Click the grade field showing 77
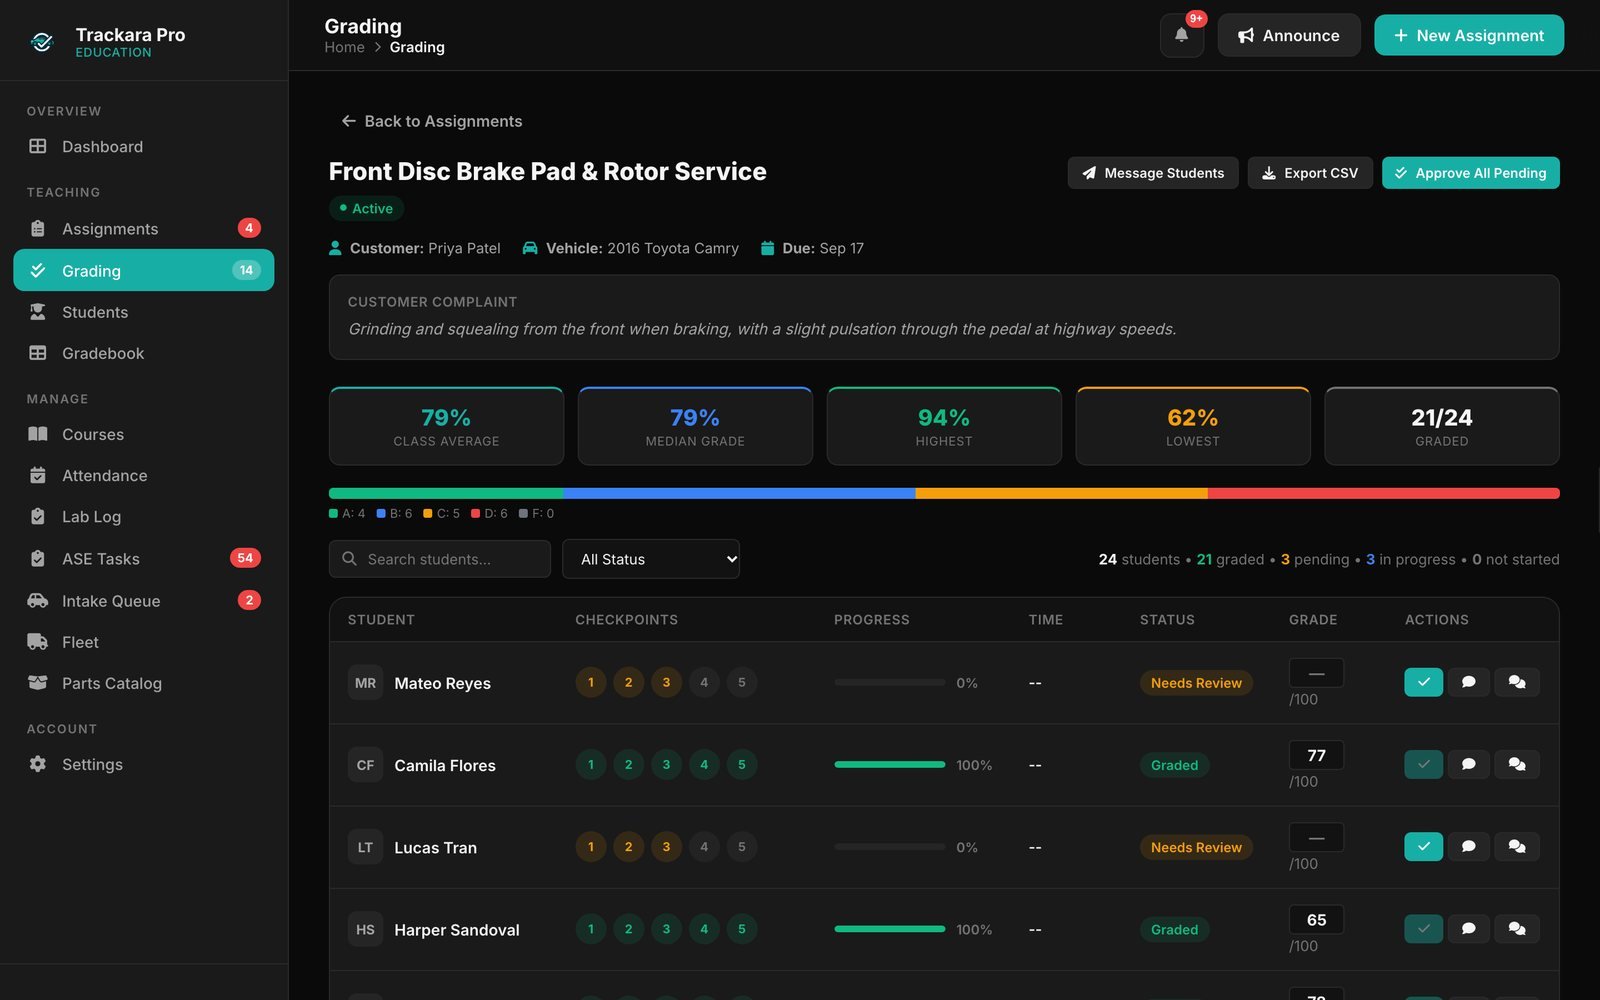Screen dimensions: 1600x1000 (x=1316, y=755)
